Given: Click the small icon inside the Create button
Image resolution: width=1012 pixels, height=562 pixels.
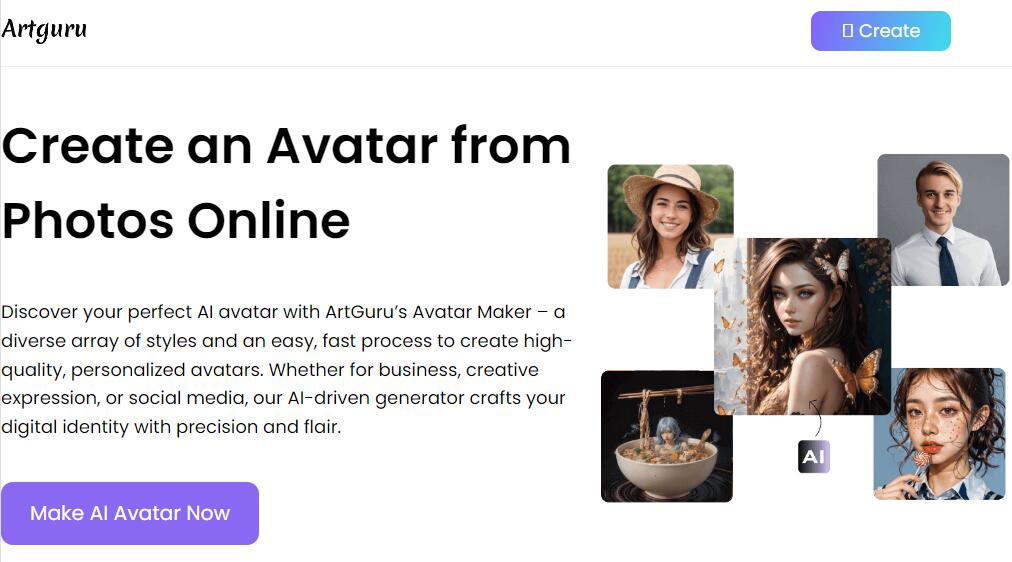Looking at the screenshot, I should pyautogui.click(x=847, y=30).
